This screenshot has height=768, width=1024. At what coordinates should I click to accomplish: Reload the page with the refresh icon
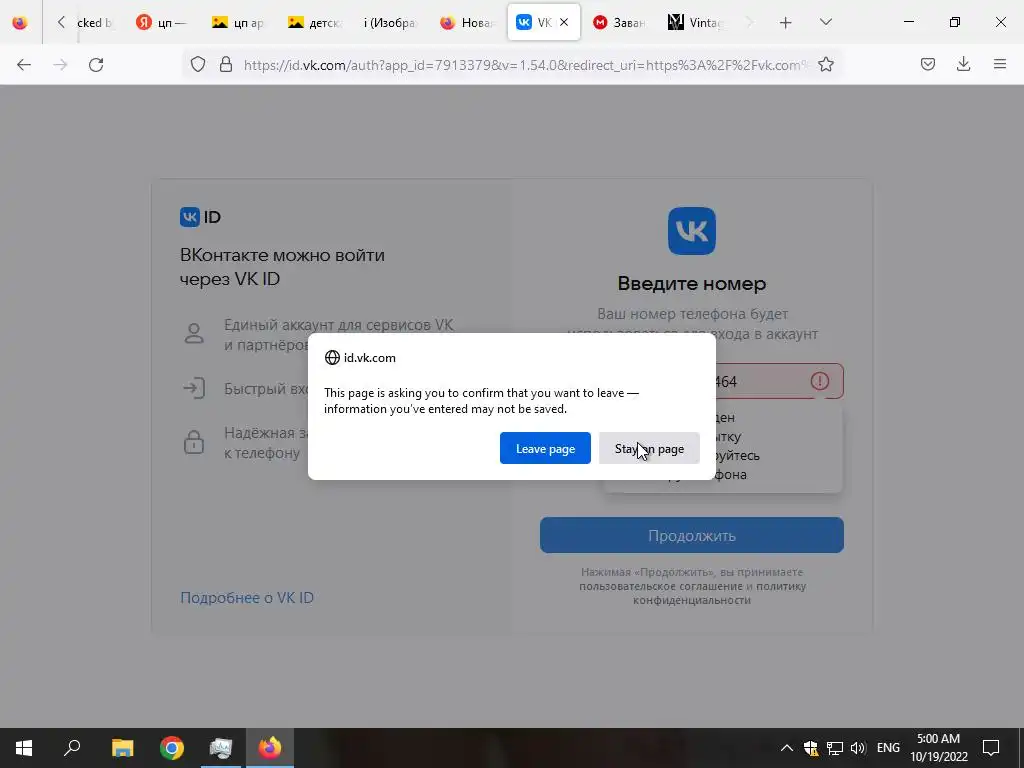(x=96, y=64)
